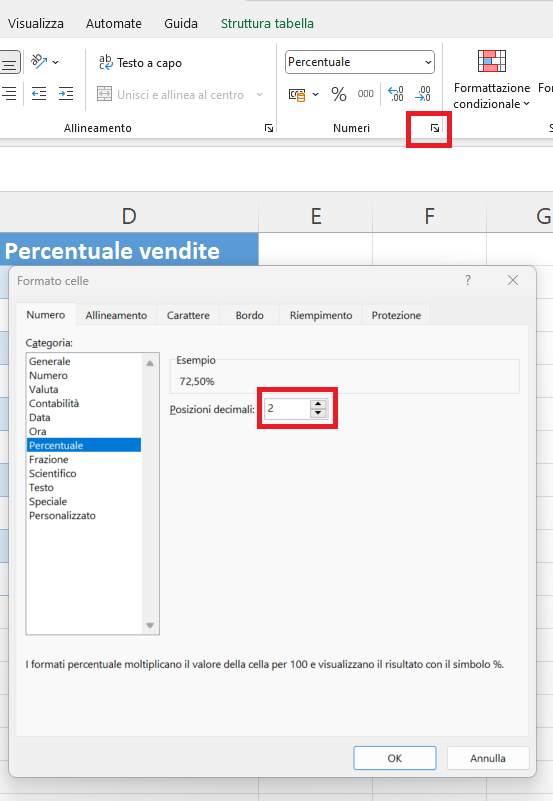Image resolution: width=553 pixels, height=801 pixels.
Task: Select Scientifico in the category list
Action: point(84,474)
